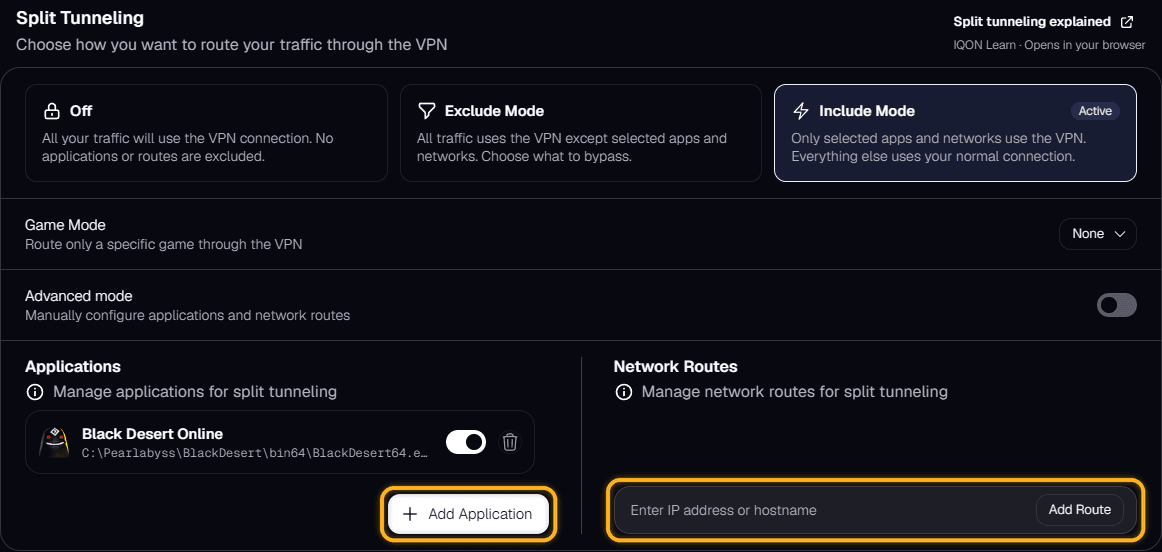Screen dimensions: 1162x552
Task: Select the Exclude Mode card
Action: coord(581,133)
